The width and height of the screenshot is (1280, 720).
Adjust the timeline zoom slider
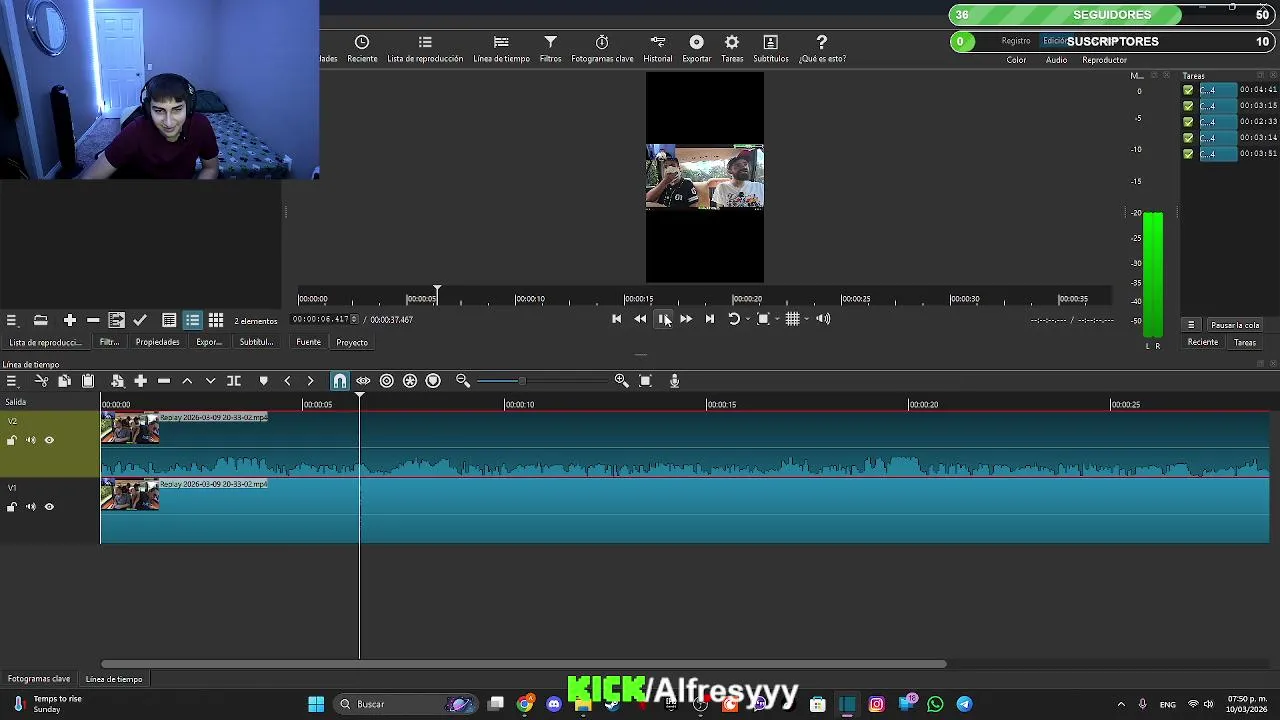[541, 381]
